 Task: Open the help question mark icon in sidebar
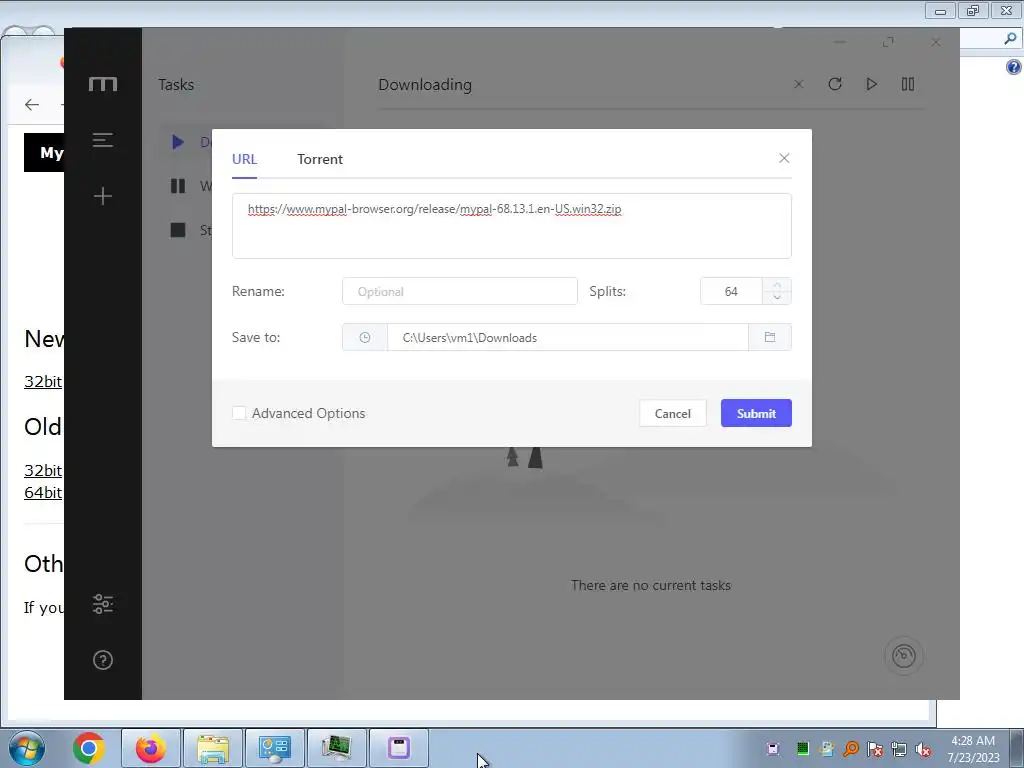point(103,660)
